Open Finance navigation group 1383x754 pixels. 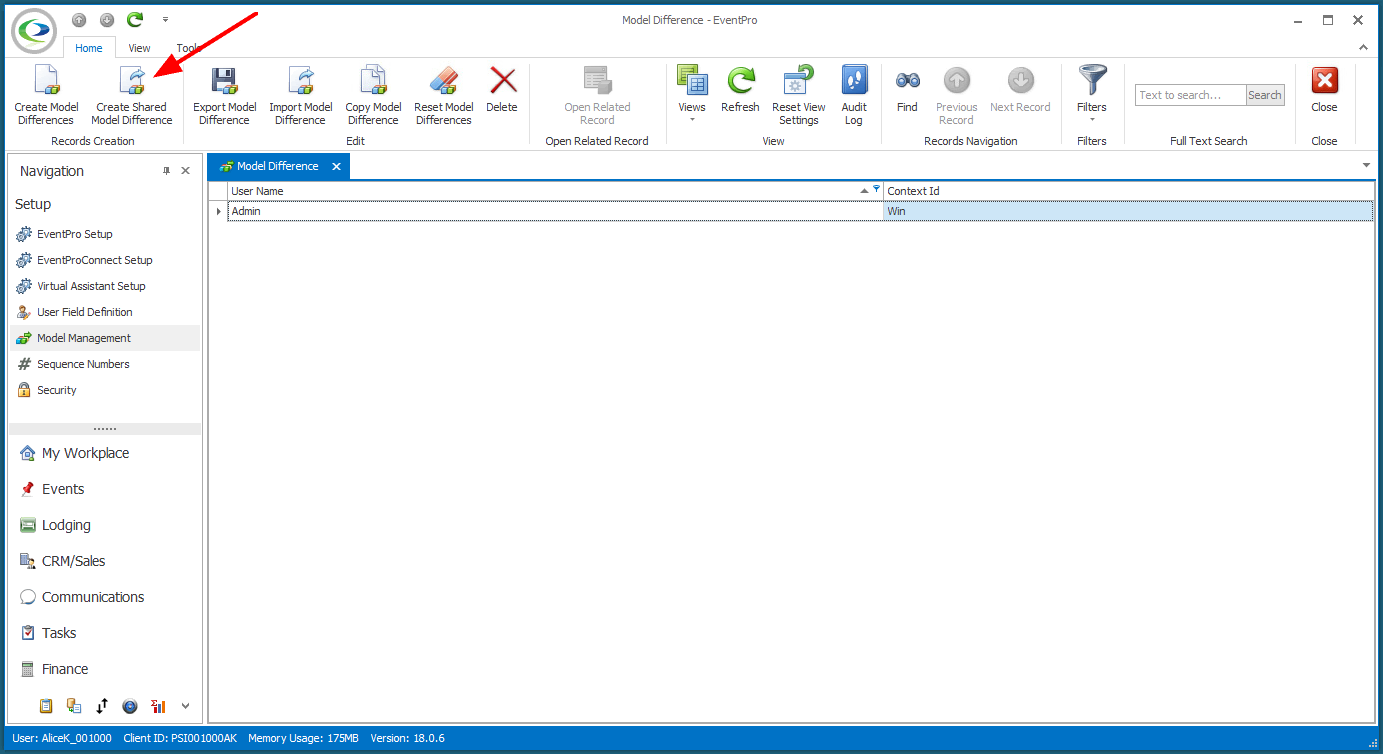tap(65, 669)
